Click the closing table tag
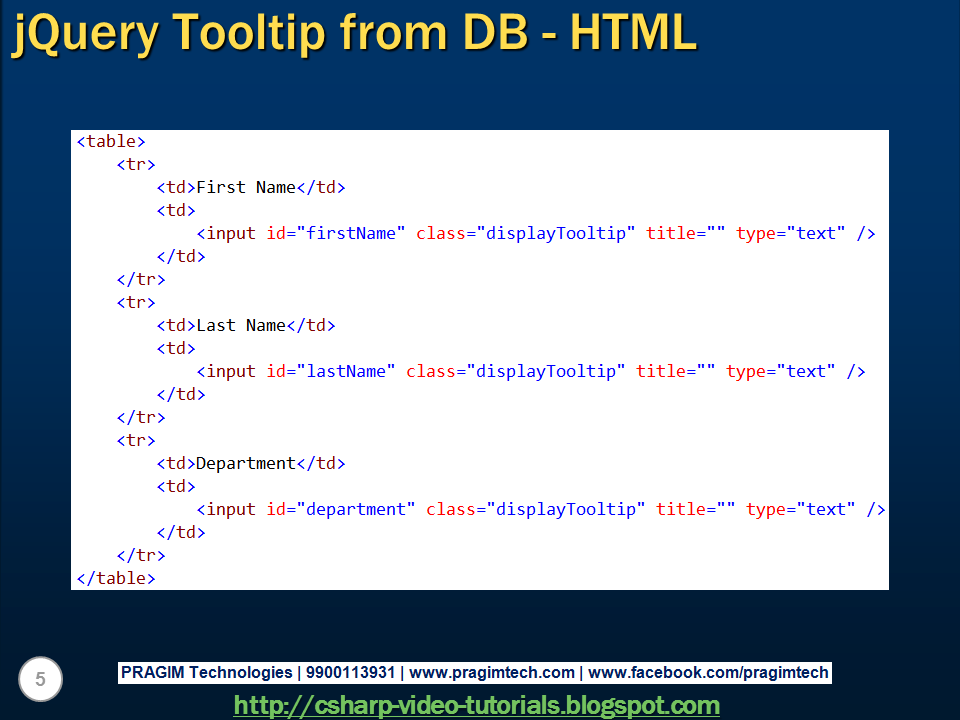This screenshot has width=960, height=720. tap(117, 578)
